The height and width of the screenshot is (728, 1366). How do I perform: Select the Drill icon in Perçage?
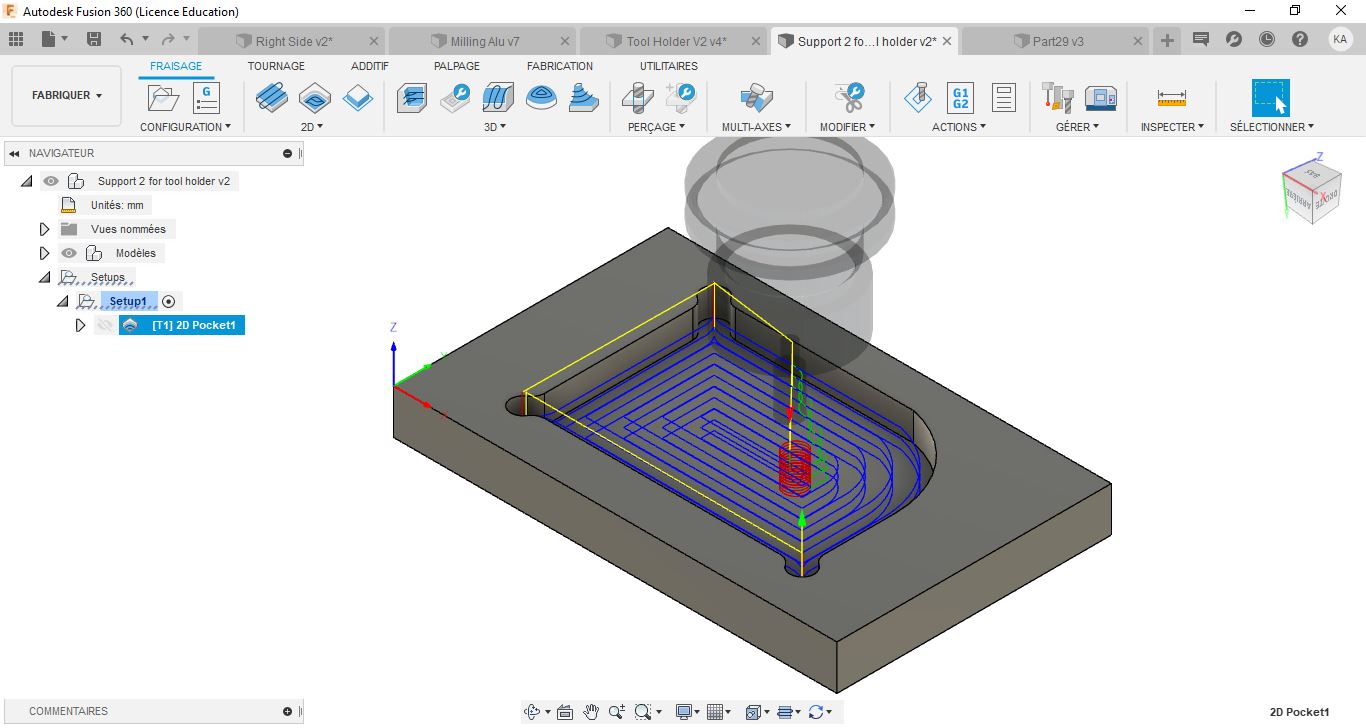pos(637,98)
